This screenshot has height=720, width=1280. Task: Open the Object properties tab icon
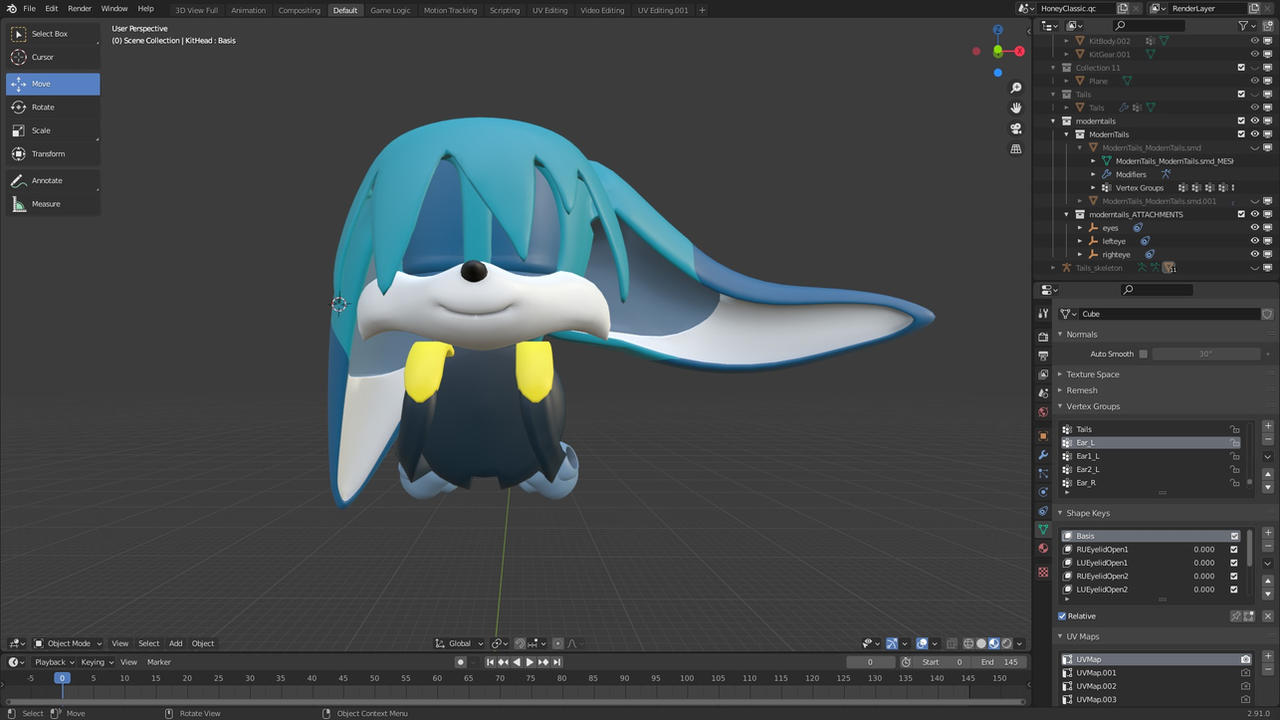[1043, 435]
